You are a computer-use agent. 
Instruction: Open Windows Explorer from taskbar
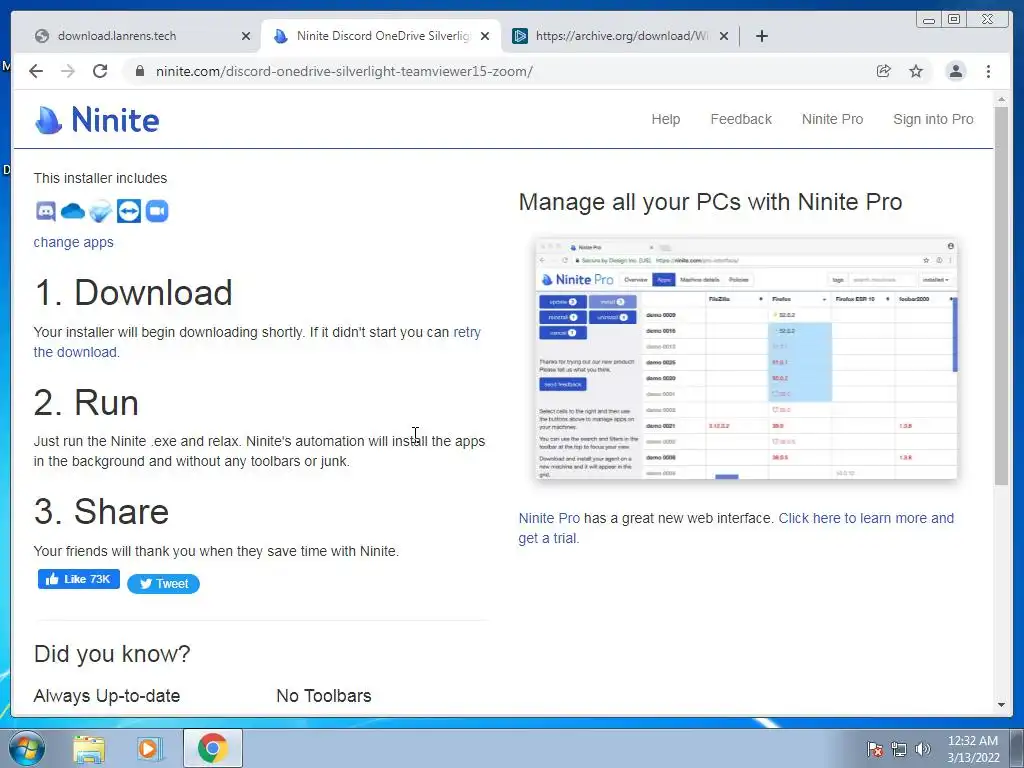[89, 748]
